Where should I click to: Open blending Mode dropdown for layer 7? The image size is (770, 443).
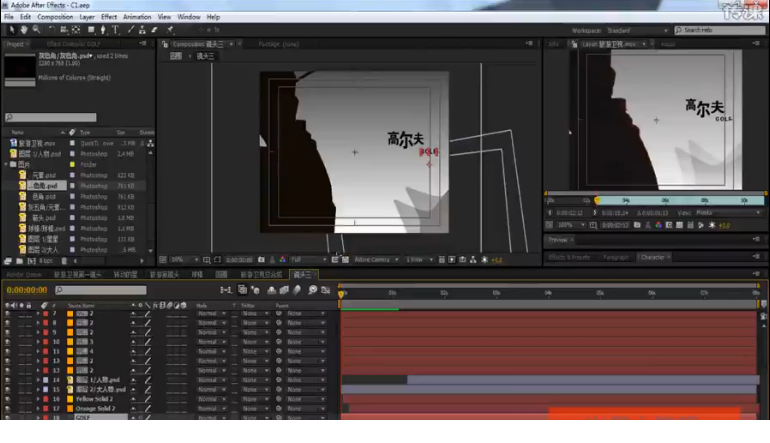(211, 313)
